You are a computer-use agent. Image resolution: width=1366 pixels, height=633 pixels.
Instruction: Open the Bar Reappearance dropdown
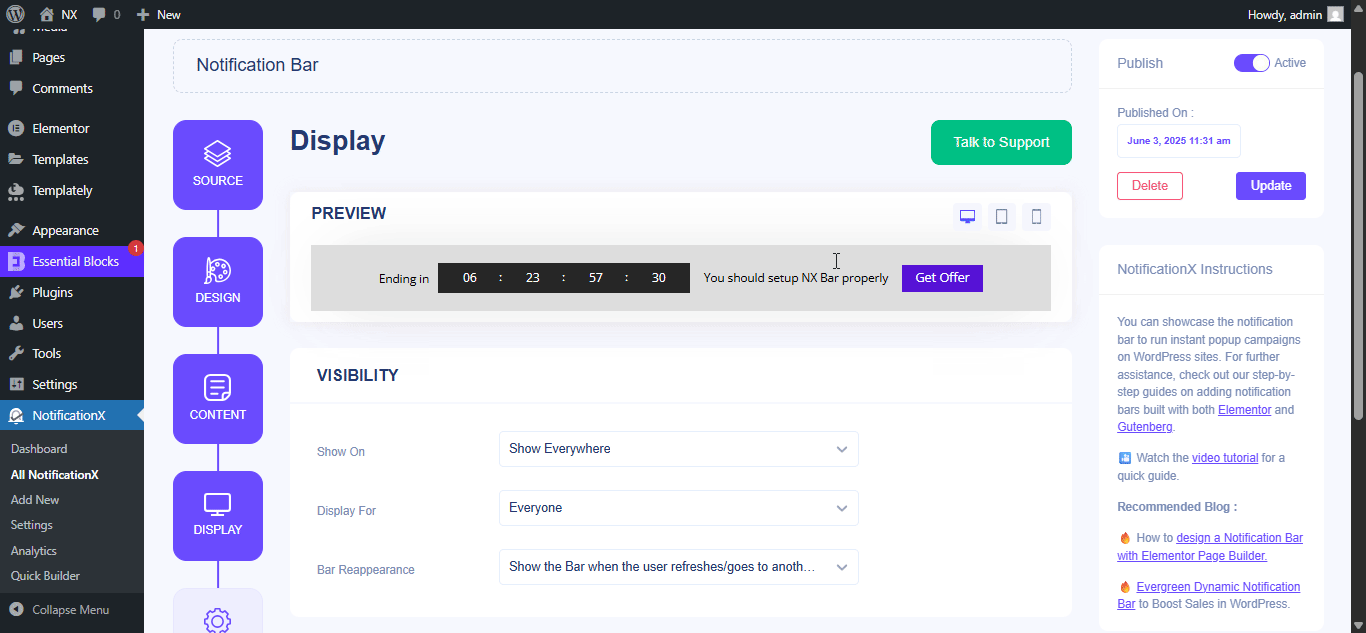679,567
